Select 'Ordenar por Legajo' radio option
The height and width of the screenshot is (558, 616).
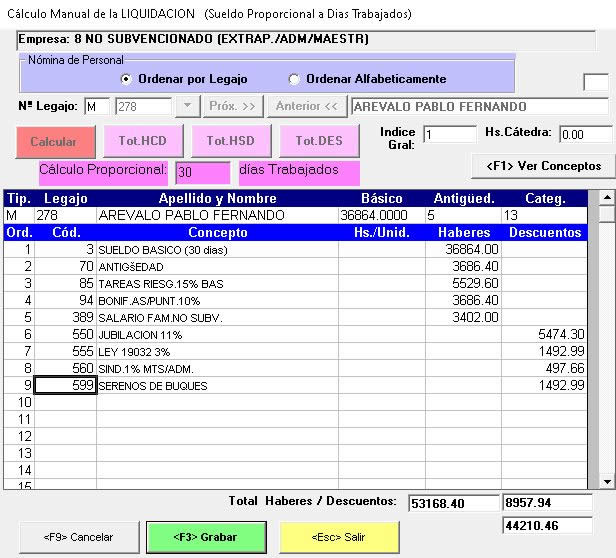click(x=126, y=79)
